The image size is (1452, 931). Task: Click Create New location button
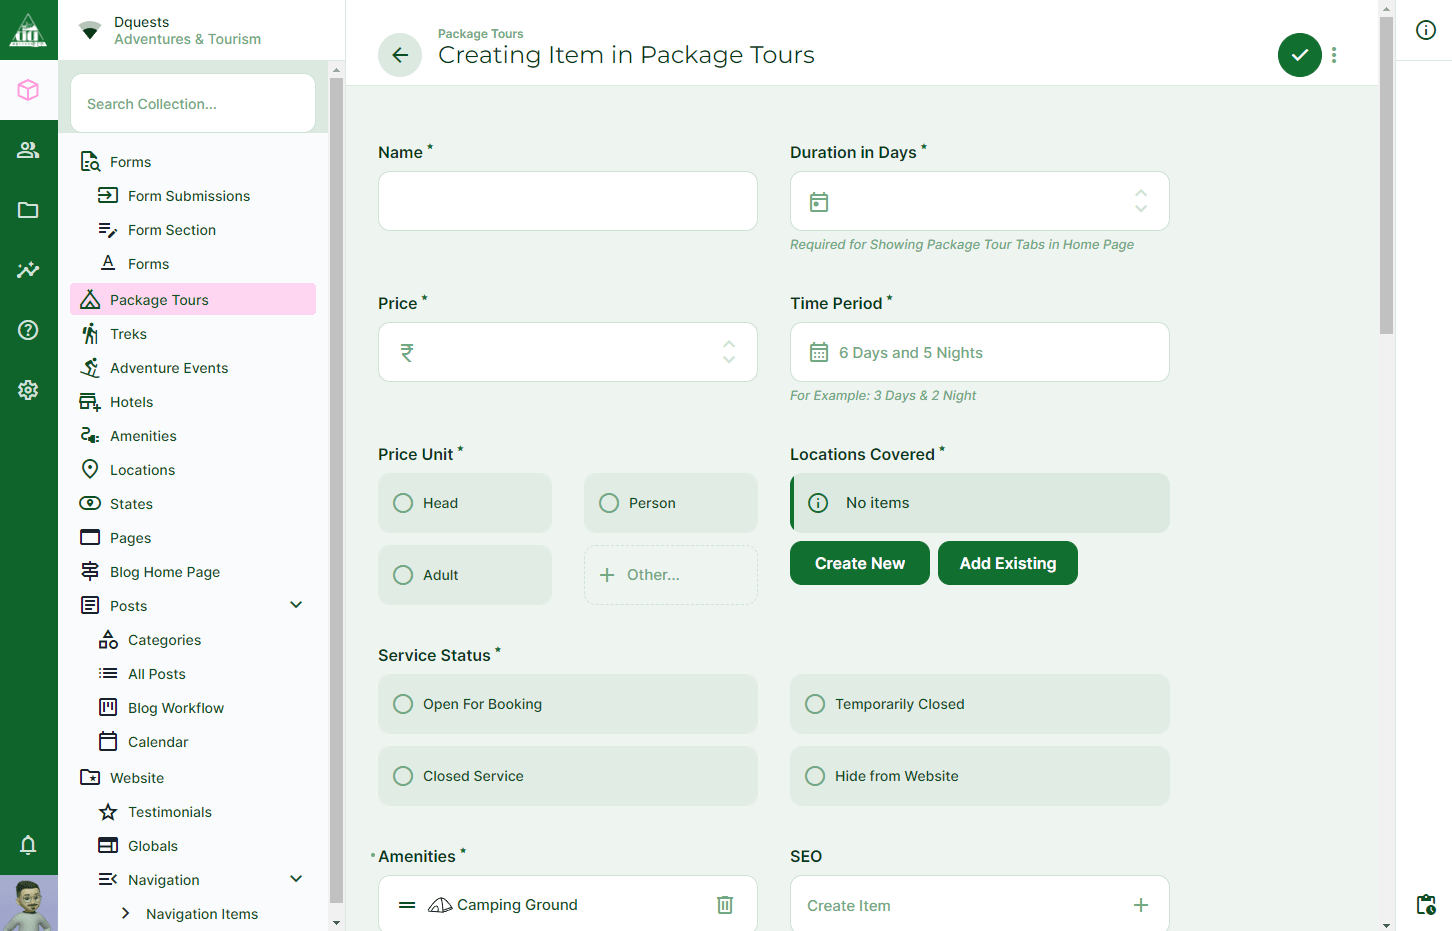[x=860, y=563]
